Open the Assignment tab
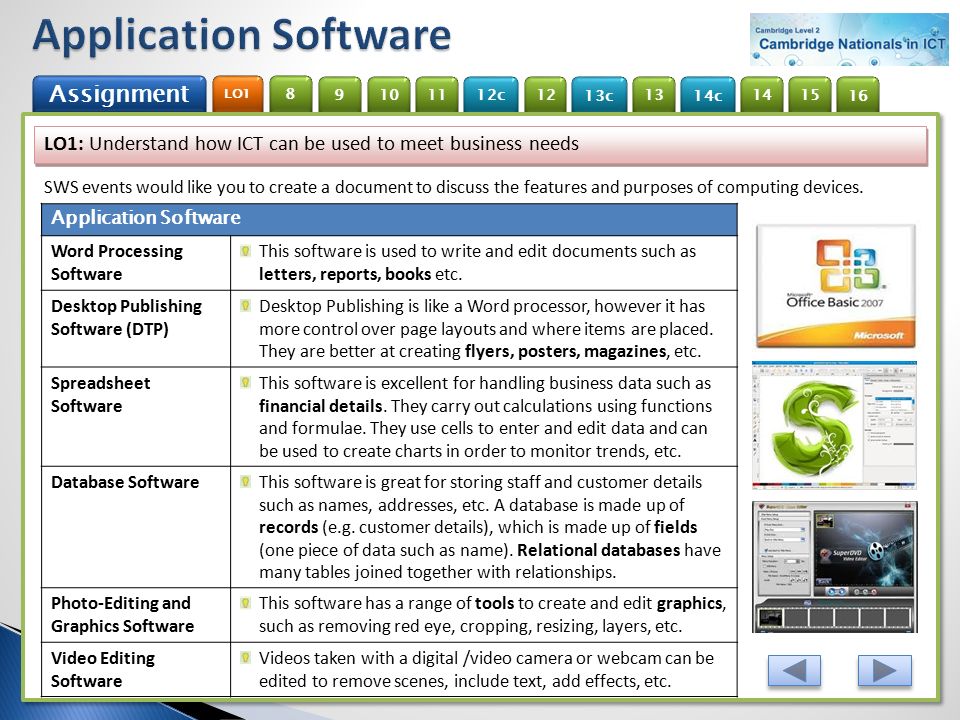Screen dimensions: 960x720 tap(119, 94)
